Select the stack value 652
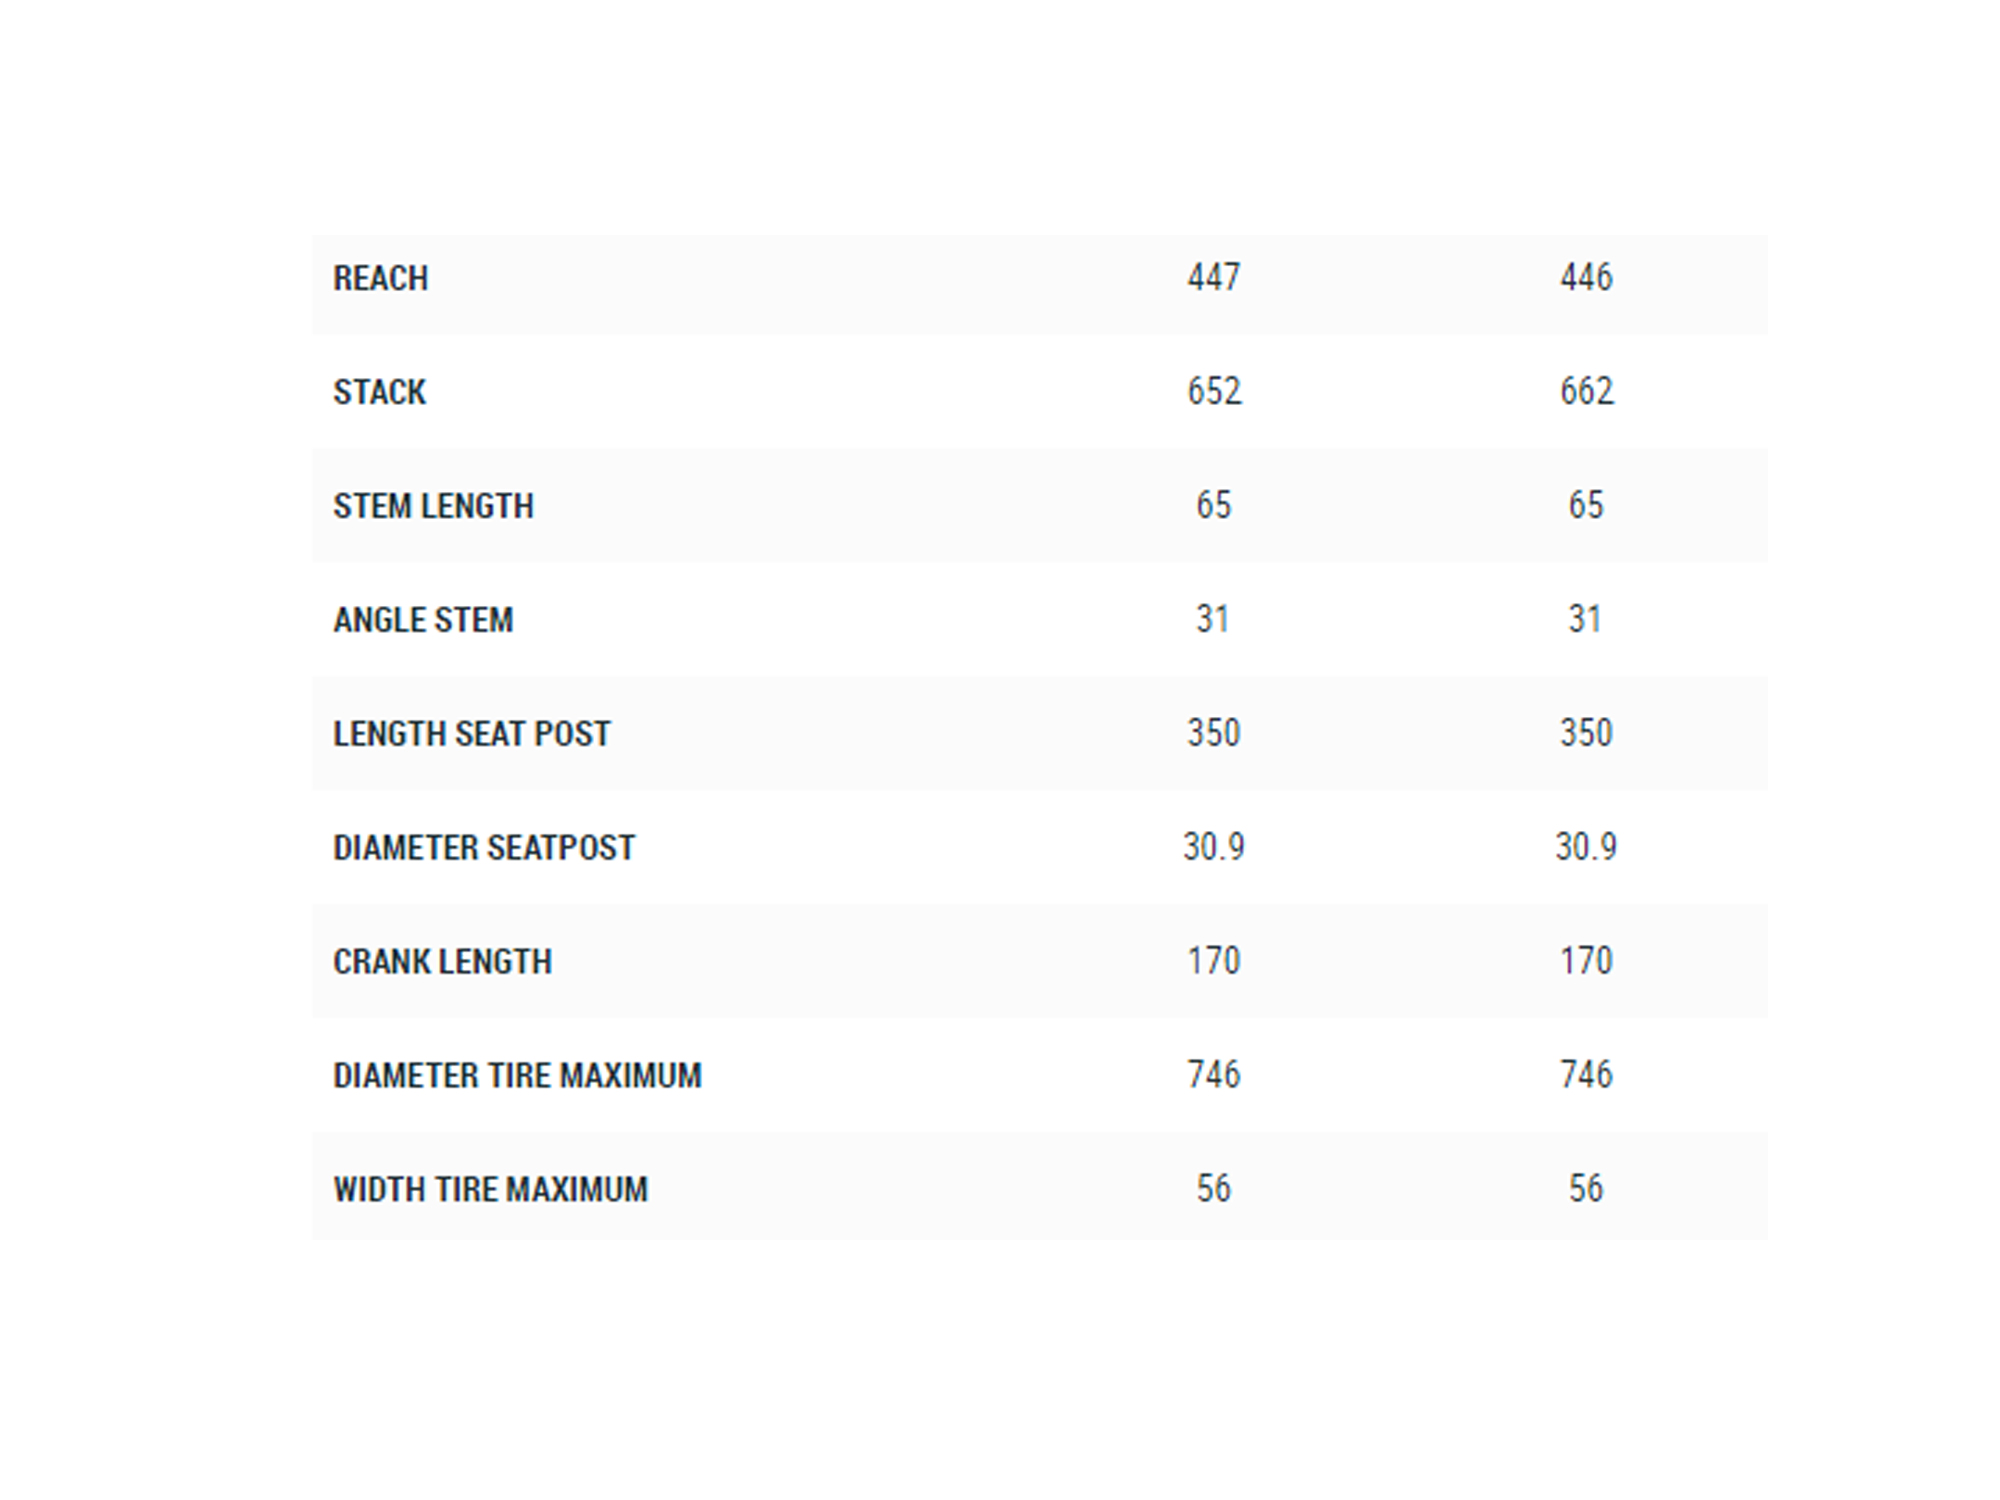2000x1500 pixels. tap(1214, 391)
